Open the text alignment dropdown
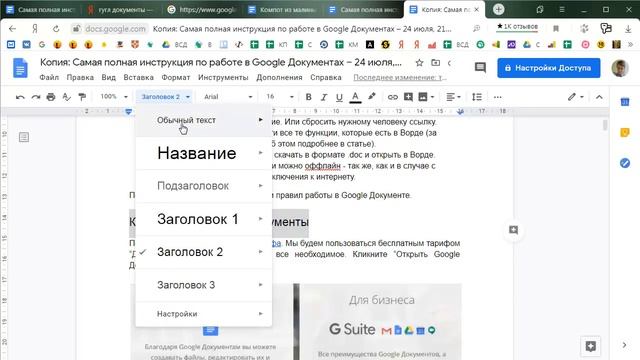640x360 pixels. point(453,97)
